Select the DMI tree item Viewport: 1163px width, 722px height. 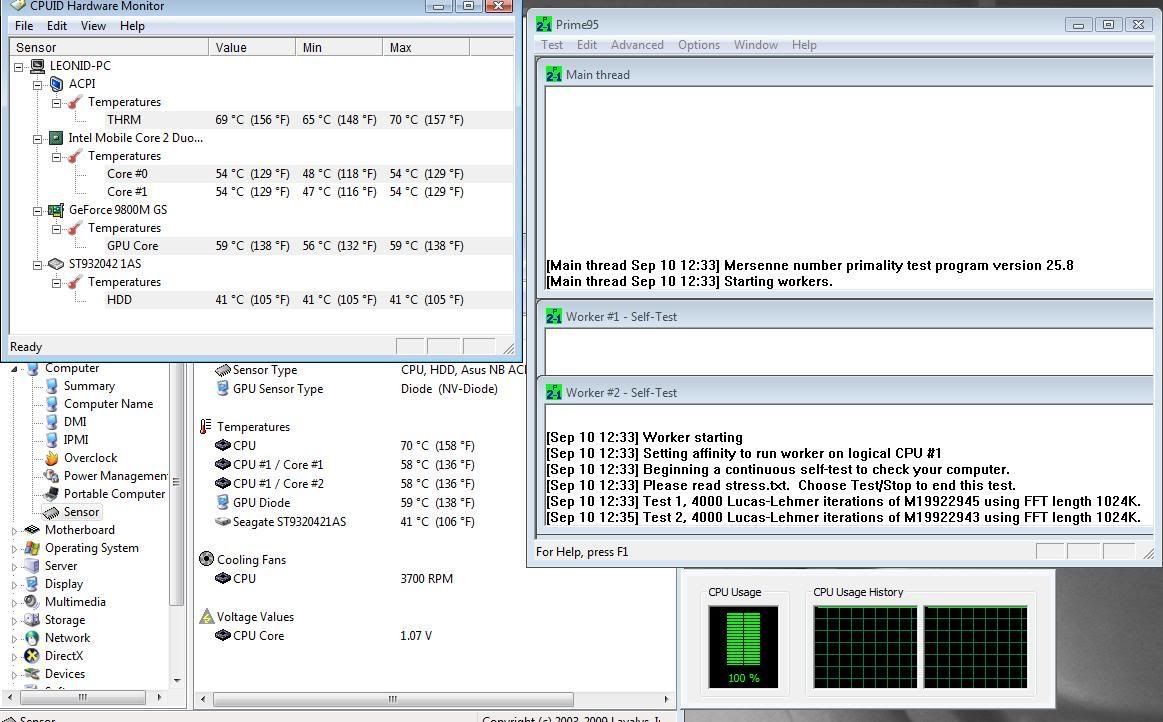[75, 421]
